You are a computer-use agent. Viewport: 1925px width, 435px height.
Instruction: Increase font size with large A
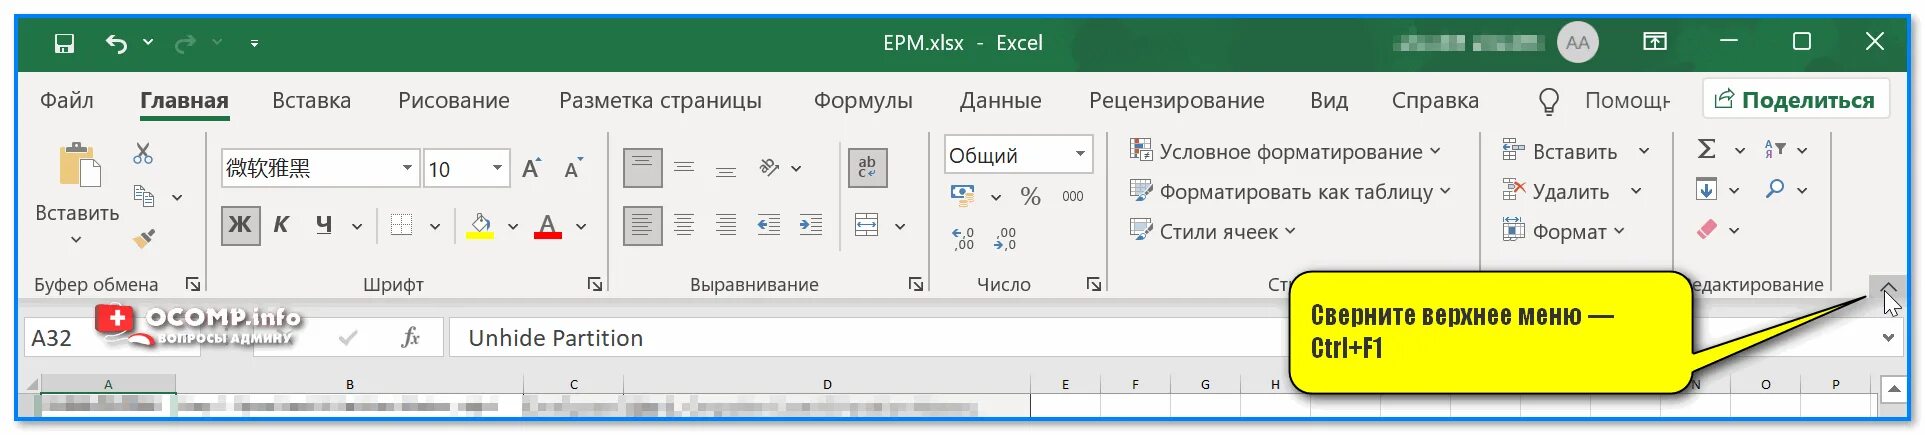point(531,168)
